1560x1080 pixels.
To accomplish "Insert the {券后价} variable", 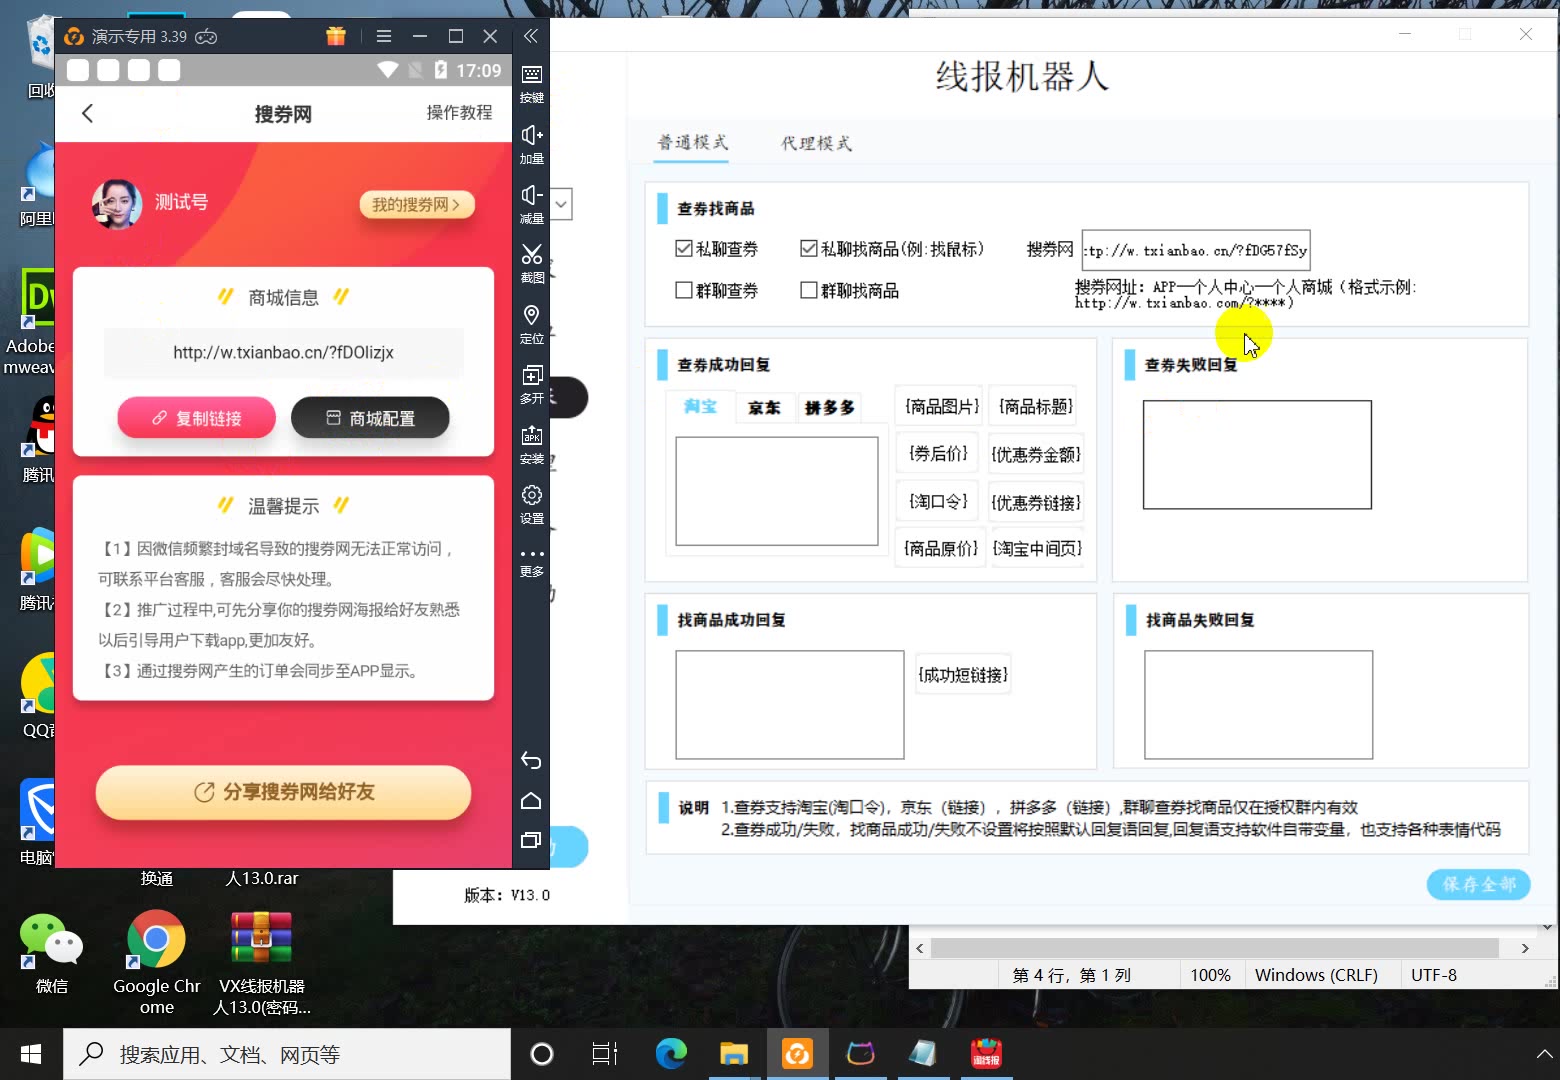I will [938, 453].
